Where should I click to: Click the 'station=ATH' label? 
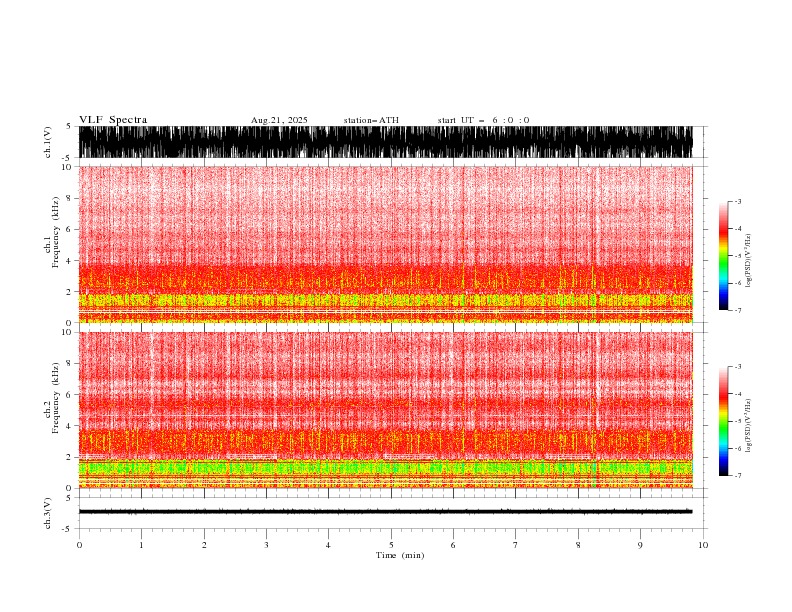pos(371,120)
